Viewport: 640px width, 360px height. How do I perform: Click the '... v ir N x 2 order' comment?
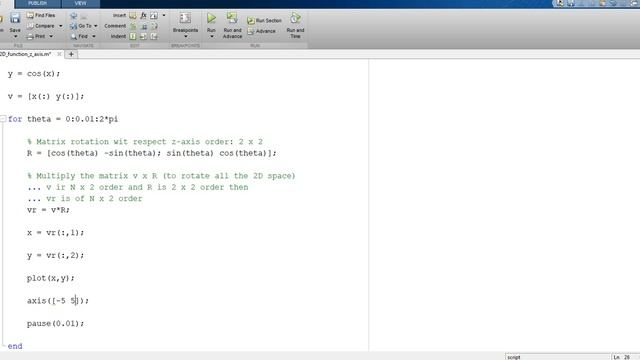click(138, 187)
